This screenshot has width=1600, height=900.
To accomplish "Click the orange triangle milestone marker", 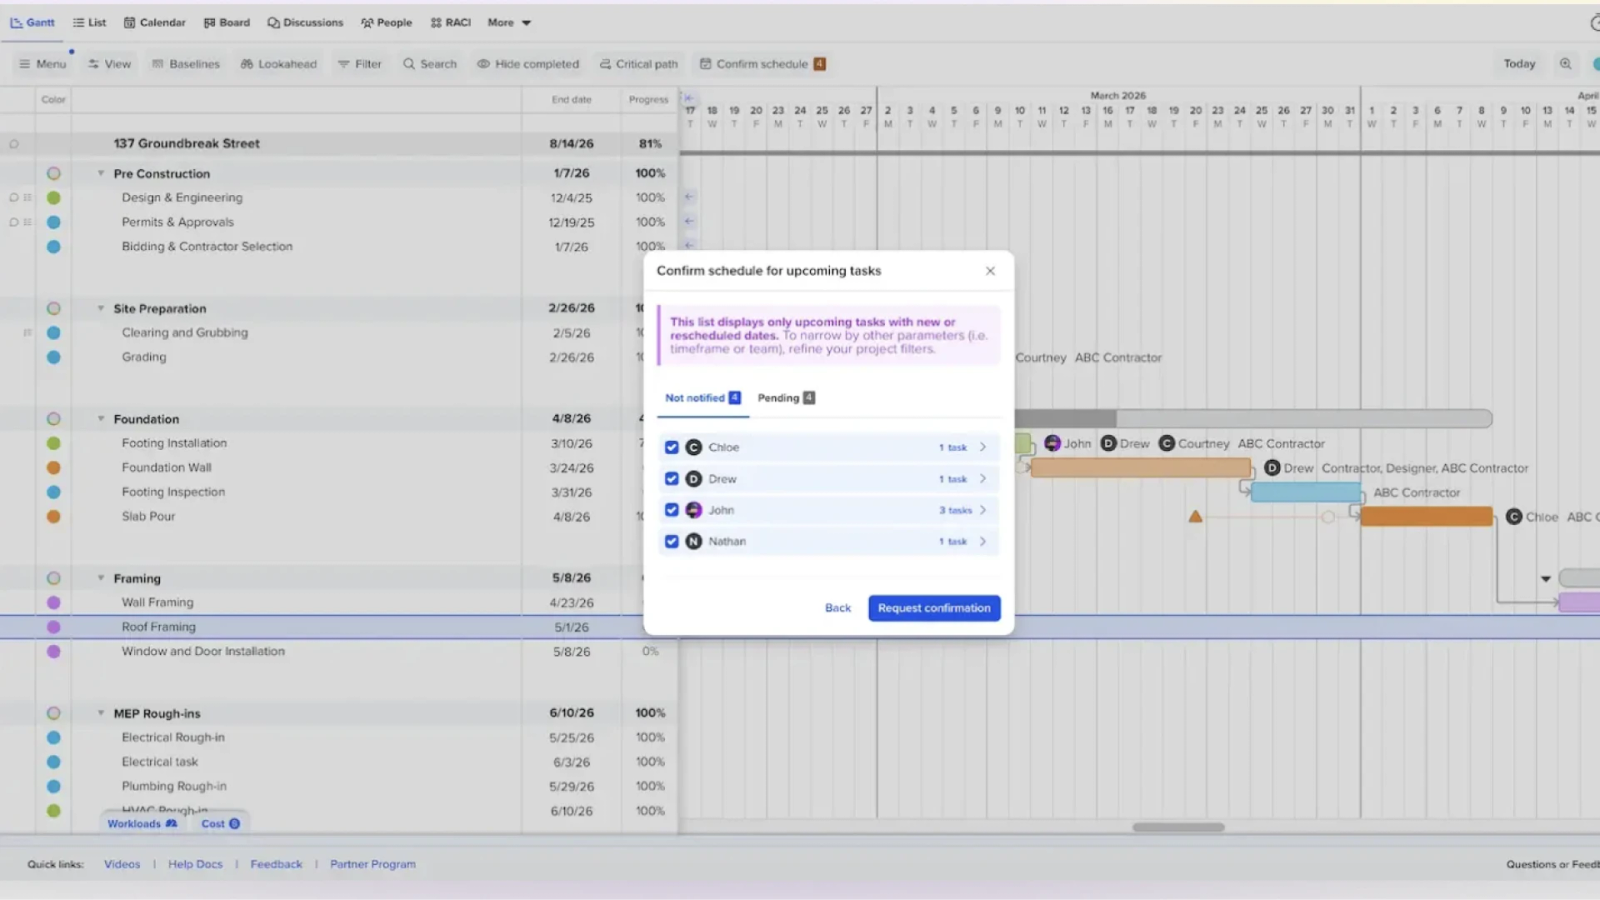I will coord(1195,517).
